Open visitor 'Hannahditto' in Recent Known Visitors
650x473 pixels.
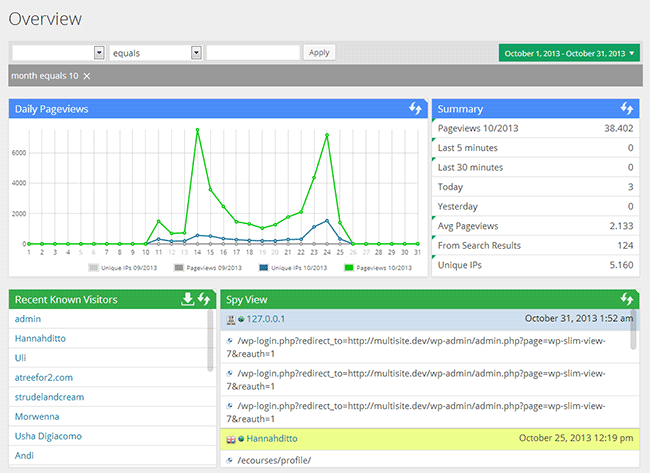click(40, 338)
